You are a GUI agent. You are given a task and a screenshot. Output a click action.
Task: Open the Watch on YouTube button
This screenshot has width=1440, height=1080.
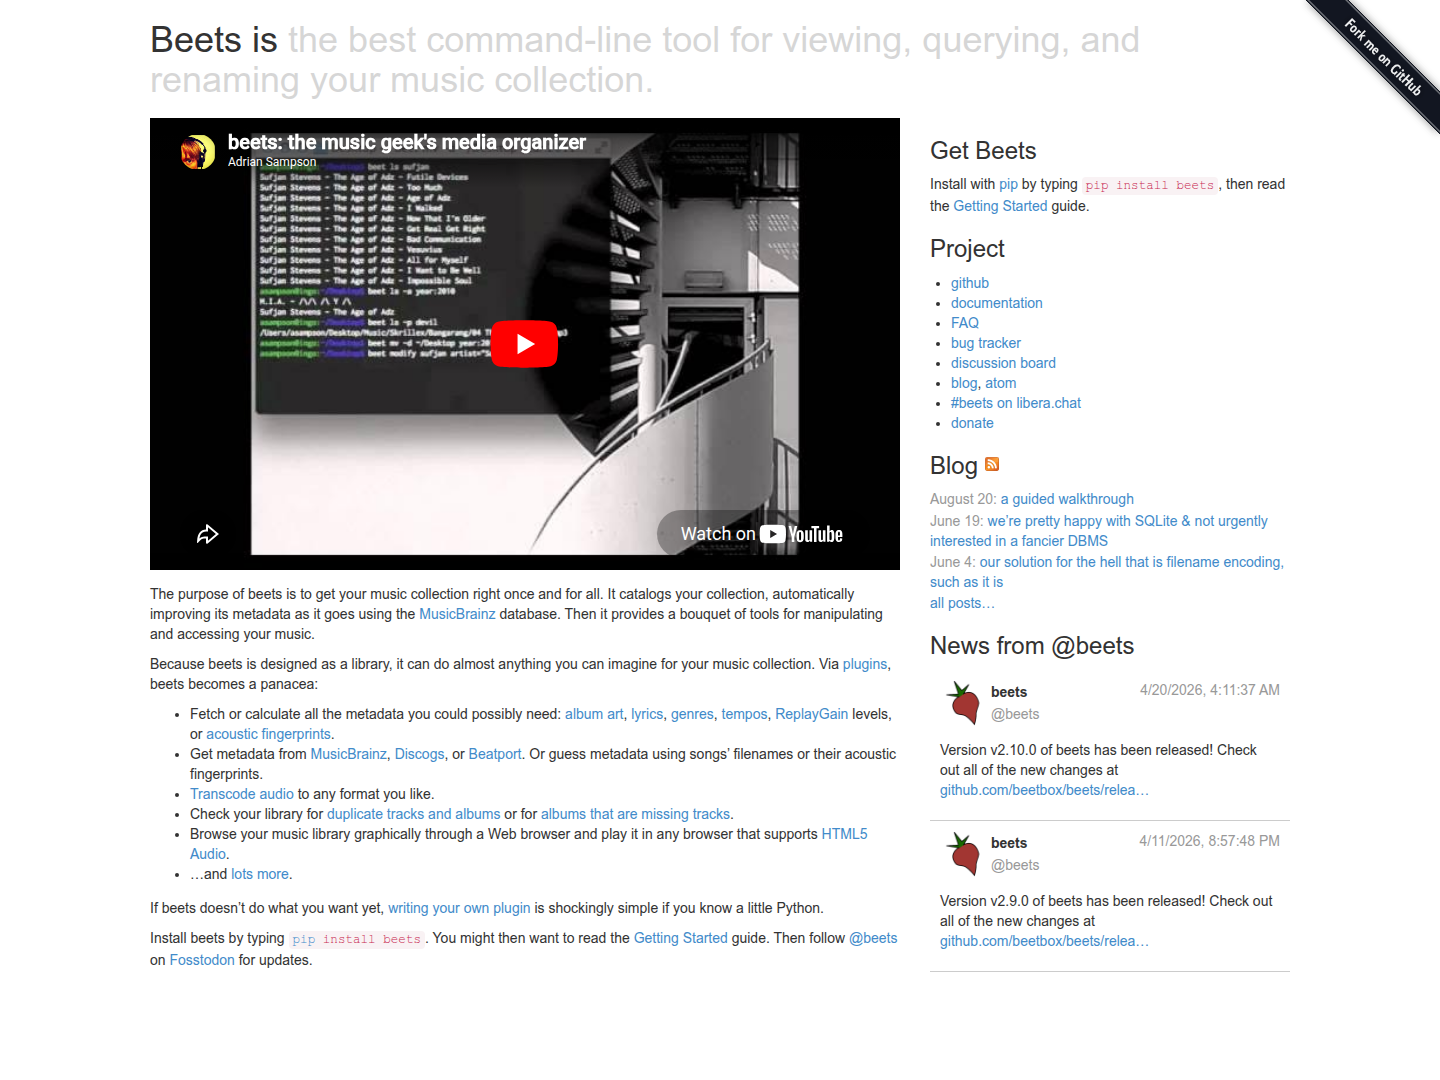tap(761, 534)
